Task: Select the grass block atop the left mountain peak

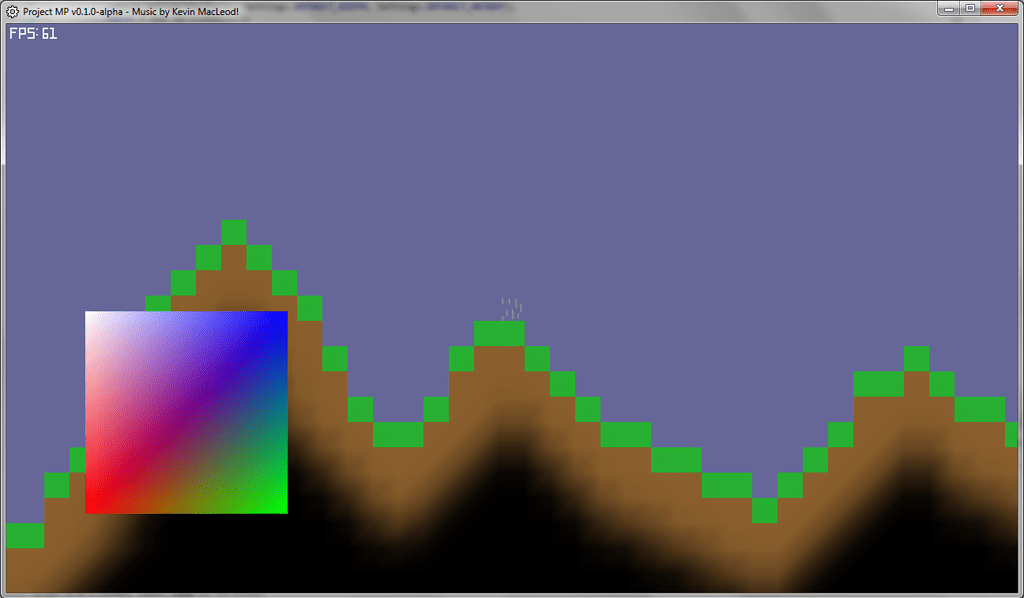Action: coord(233,231)
